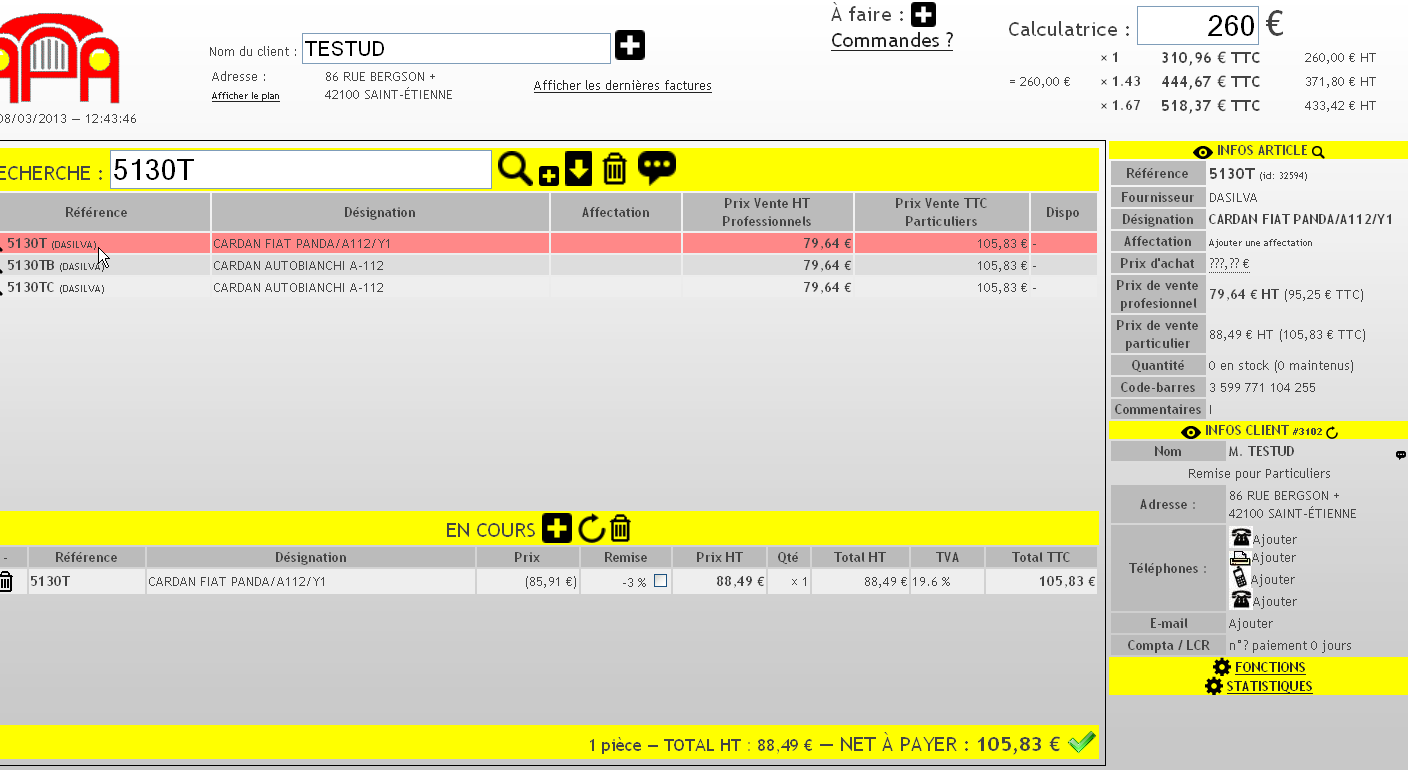The height and width of the screenshot is (770, 1408).
Task: Click the trash icon in the search bar
Action: point(615,169)
